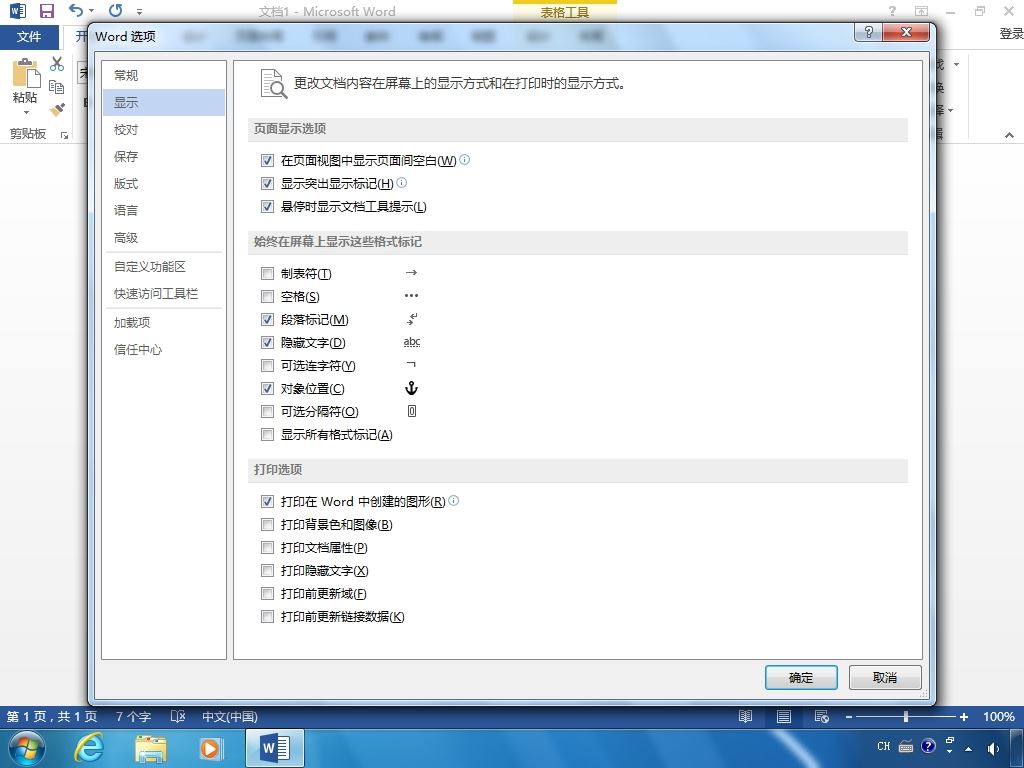Open the Undo history dropdown arrow
Viewport: 1024px width, 768px height.
(91, 11)
